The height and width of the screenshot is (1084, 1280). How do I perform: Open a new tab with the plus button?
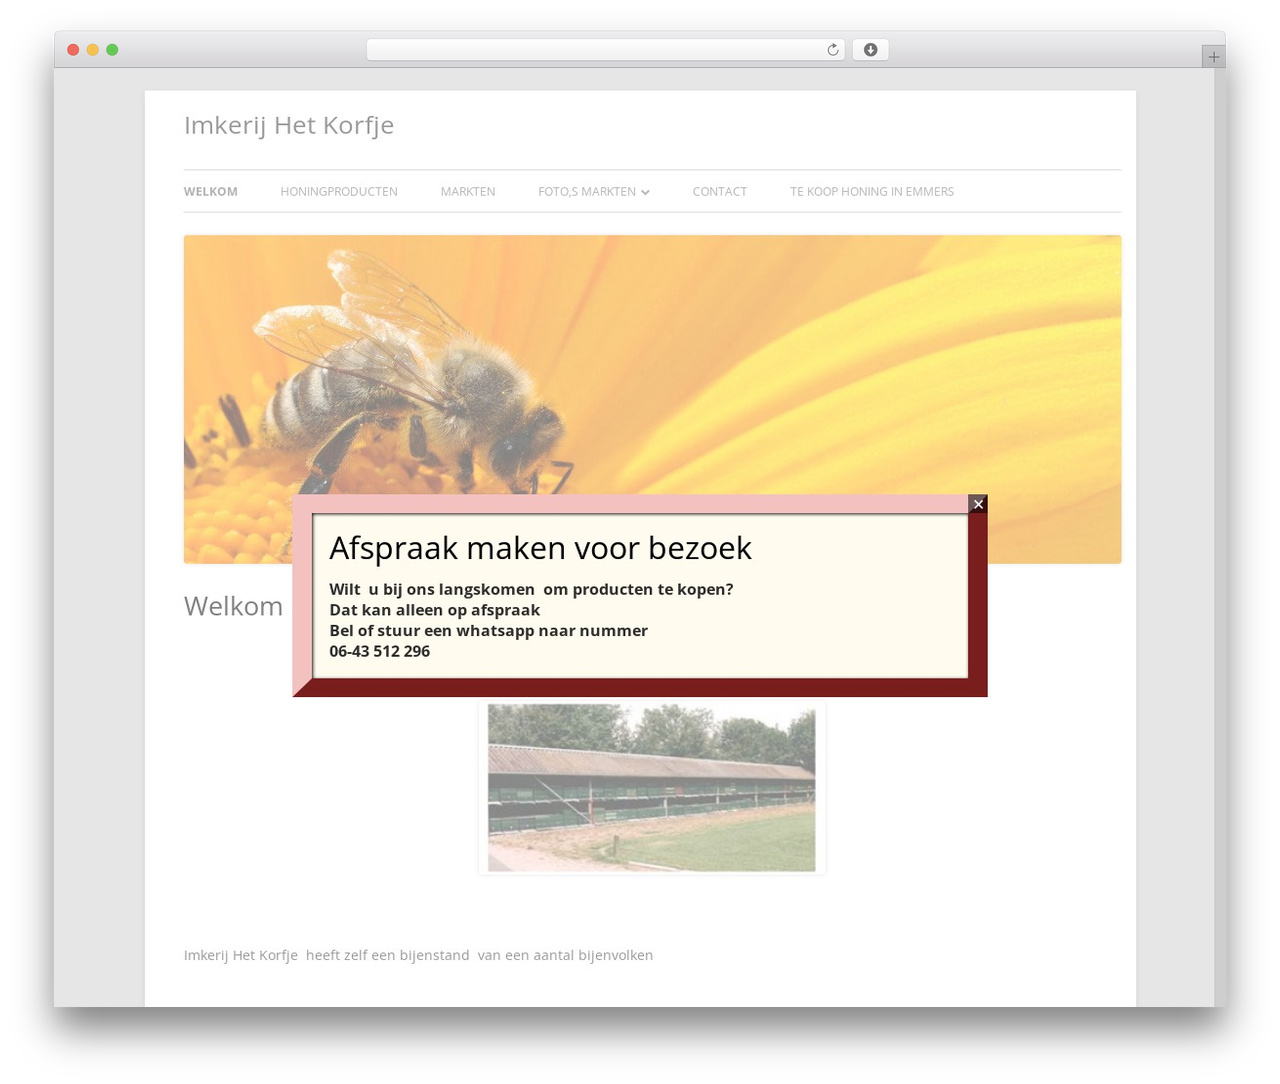click(1213, 57)
